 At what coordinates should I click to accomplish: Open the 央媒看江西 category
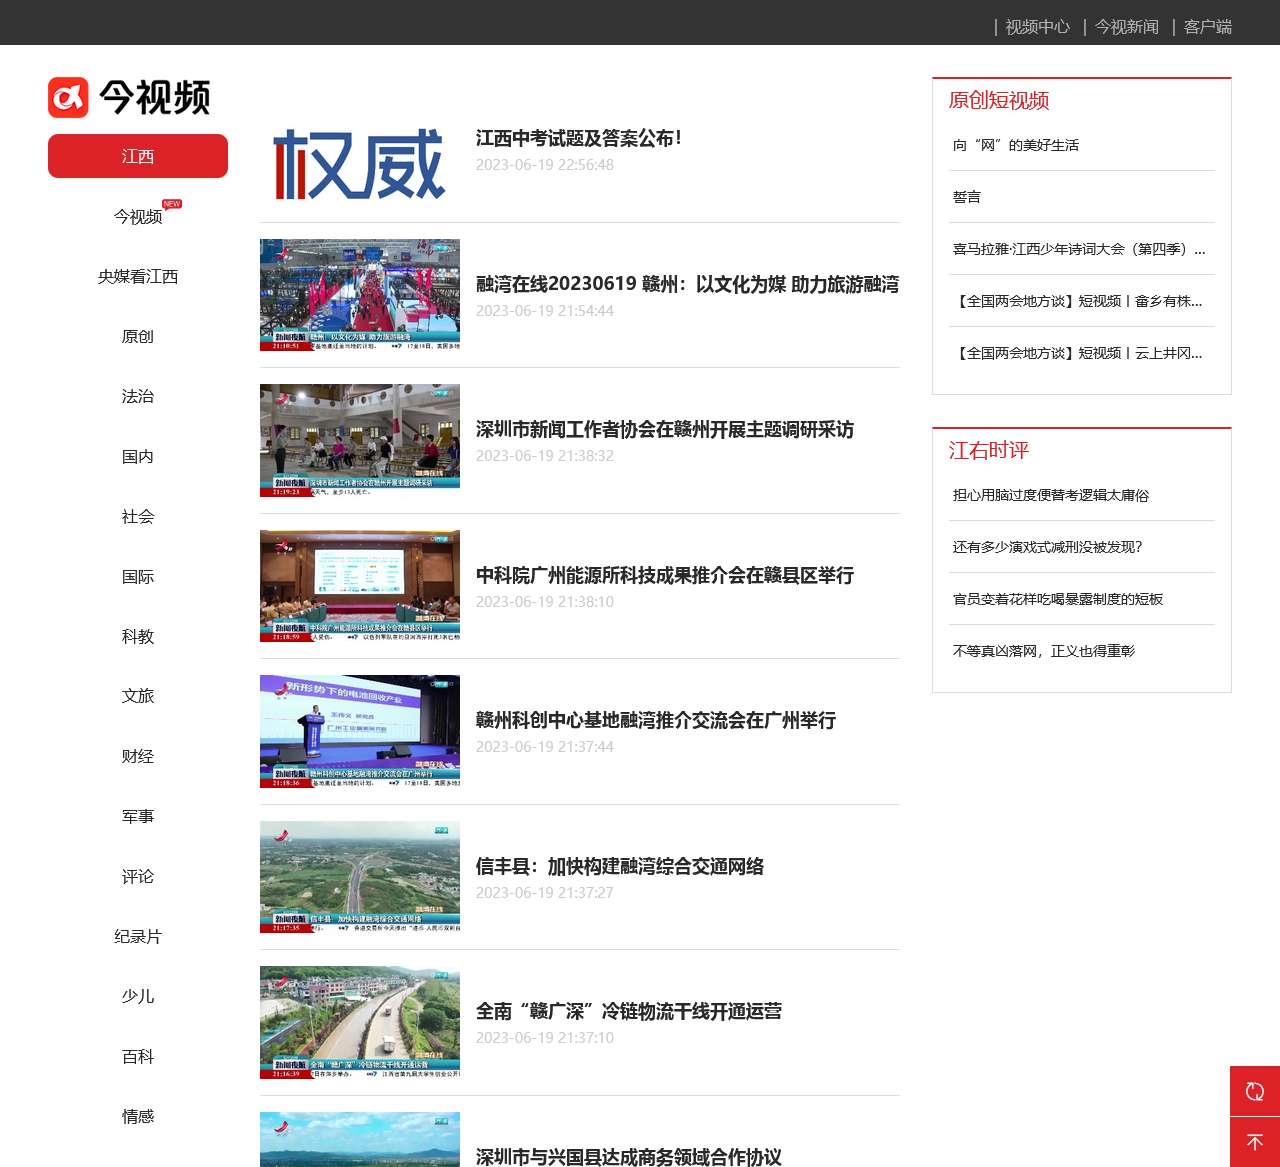(x=138, y=277)
